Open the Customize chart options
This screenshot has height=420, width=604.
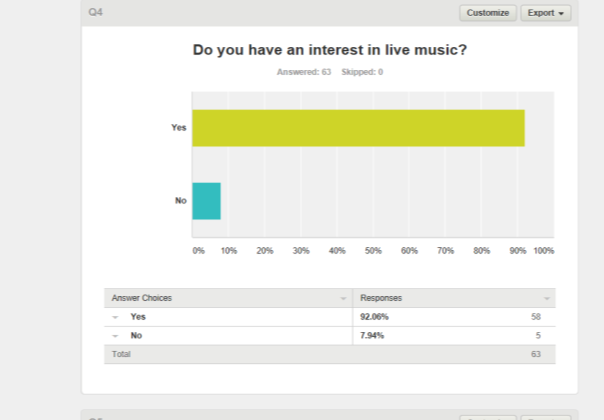[488, 13]
